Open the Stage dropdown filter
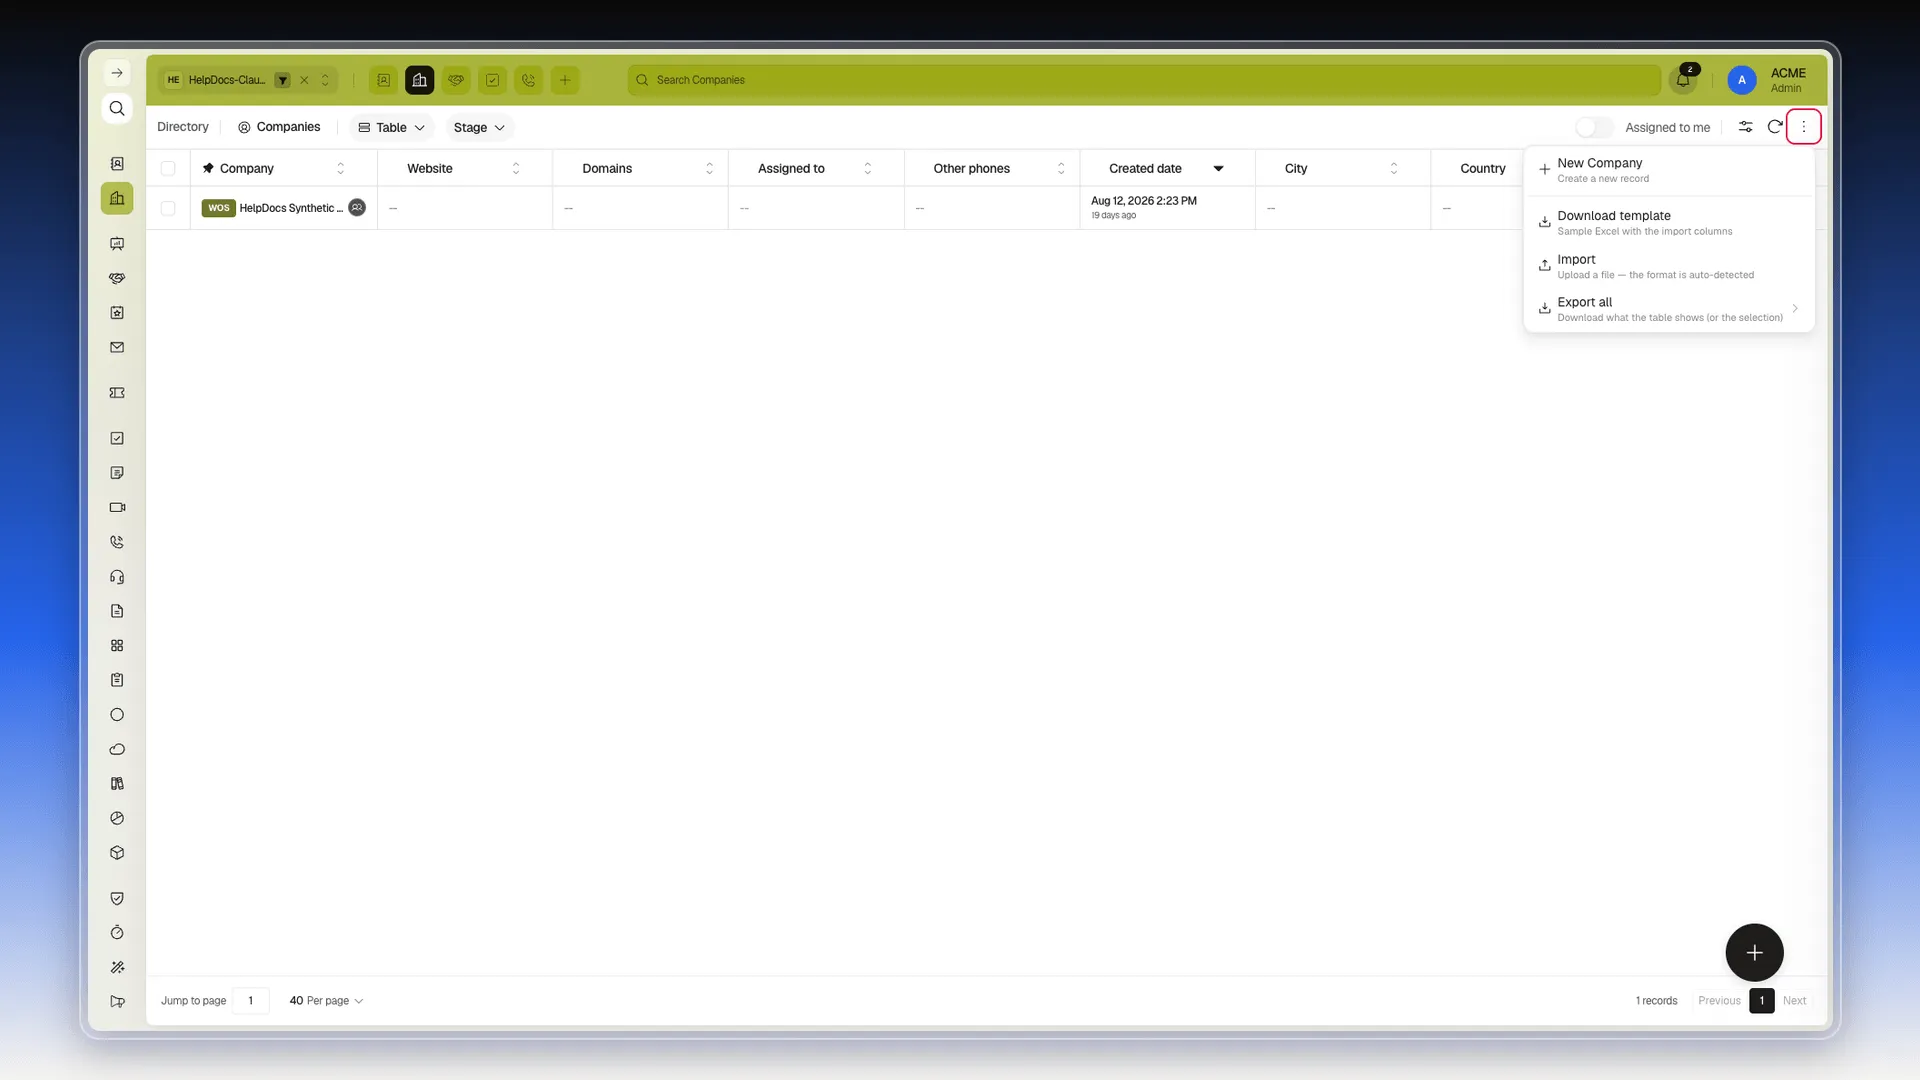The width and height of the screenshot is (1920, 1080). [x=479, y=127]
